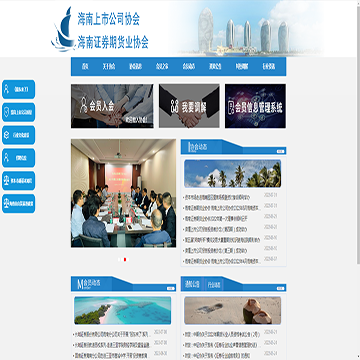
Task: Click the balance-scale icon on last sidebar button
Action: point(6,203)
